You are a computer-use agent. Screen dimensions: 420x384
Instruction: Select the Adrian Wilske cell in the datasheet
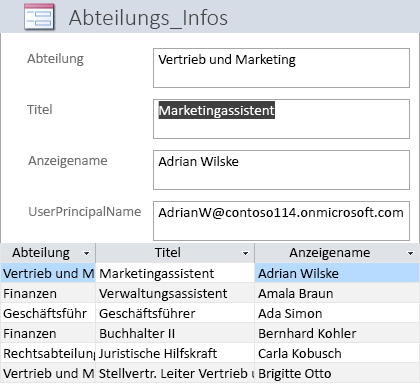[337, 273]
